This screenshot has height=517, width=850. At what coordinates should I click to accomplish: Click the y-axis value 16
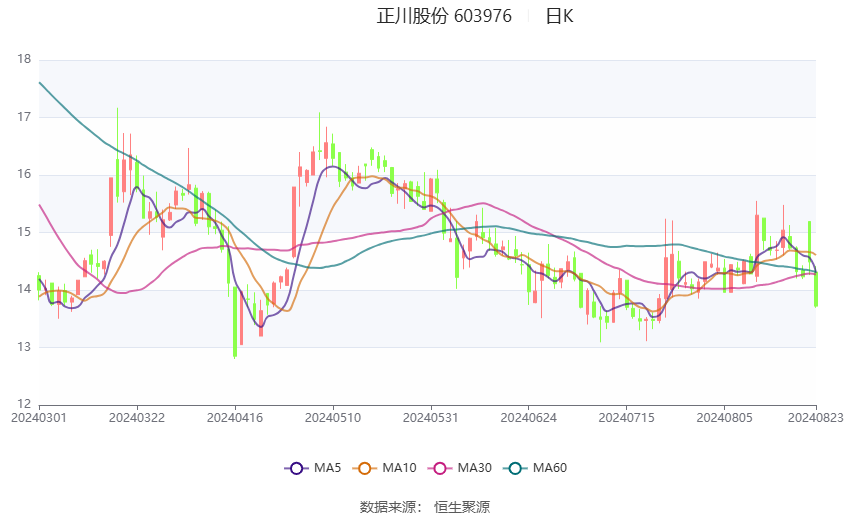pyautogui.click(x=24, y=175)
